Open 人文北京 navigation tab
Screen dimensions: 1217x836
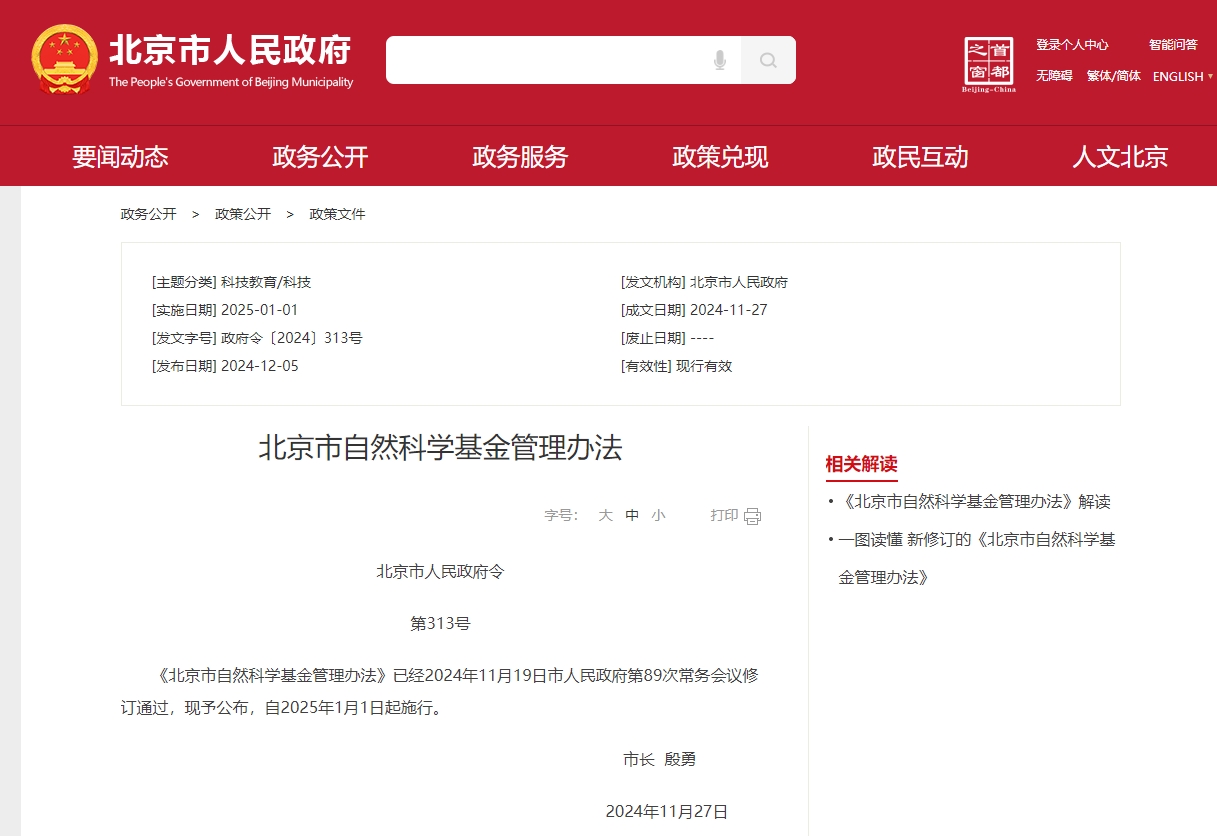(1120, 157)
